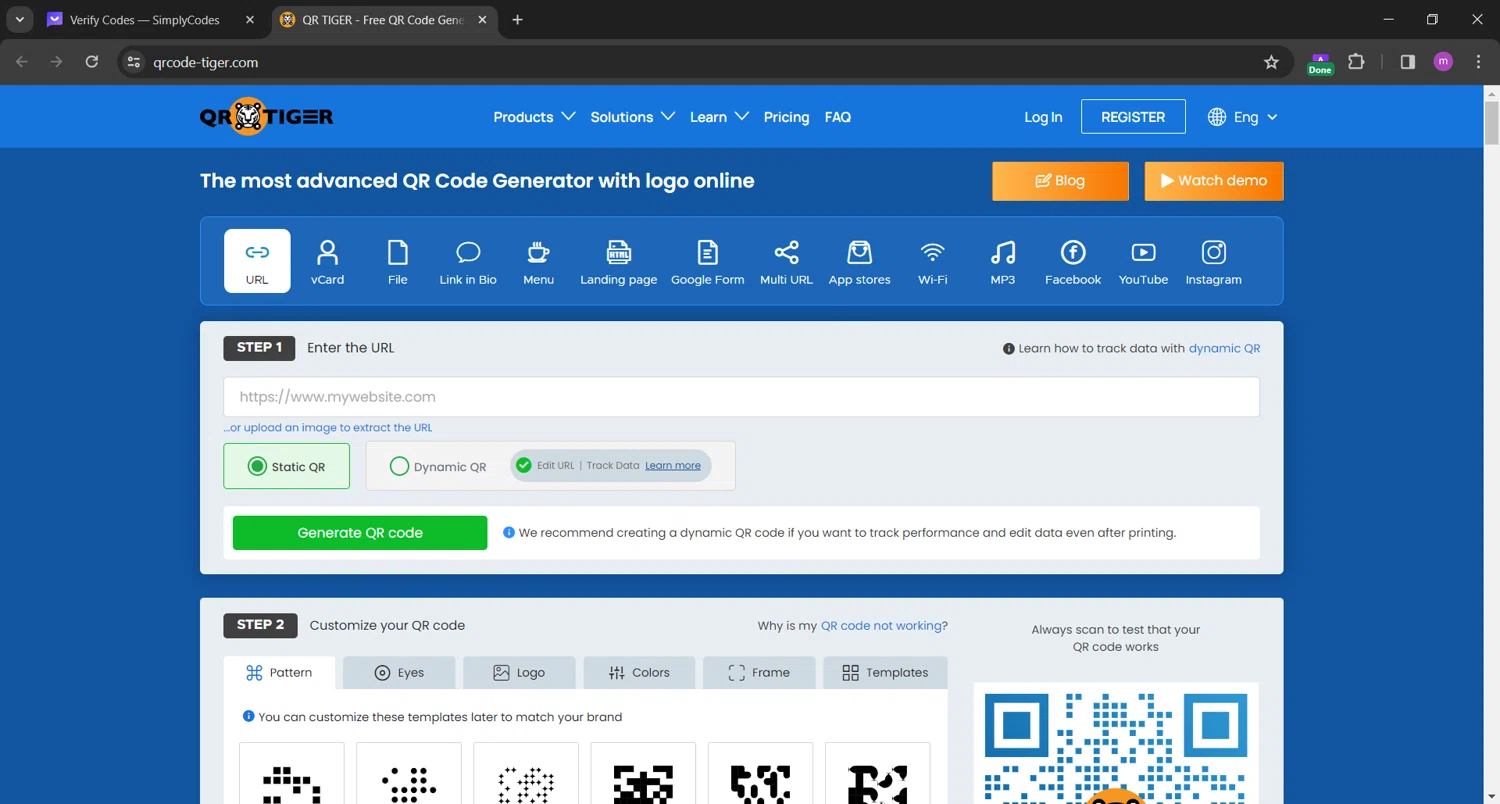This screenshot has width=1500, height=804.
Task: Choose the Instagram QR type
Action: pyautogui.click(x=1214, y=262)
